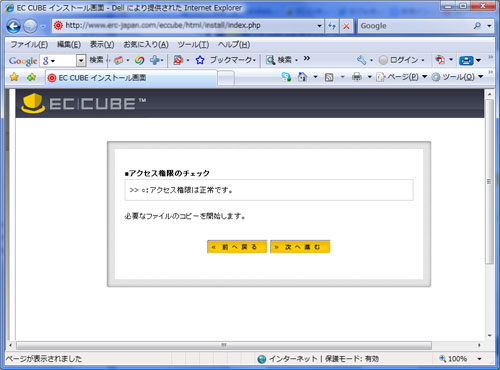500x370 pixels.
Task: Open the ツール(O) dropdown menu
Action: [x=457, y=77]
